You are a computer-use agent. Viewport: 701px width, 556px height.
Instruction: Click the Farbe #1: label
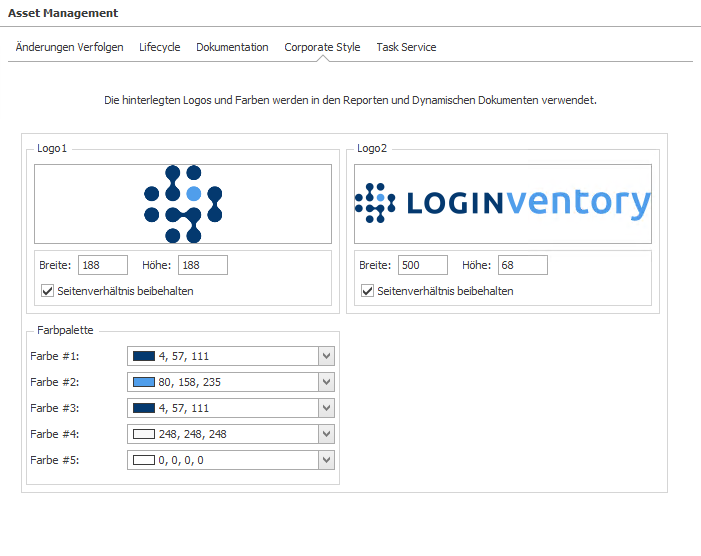55,356
